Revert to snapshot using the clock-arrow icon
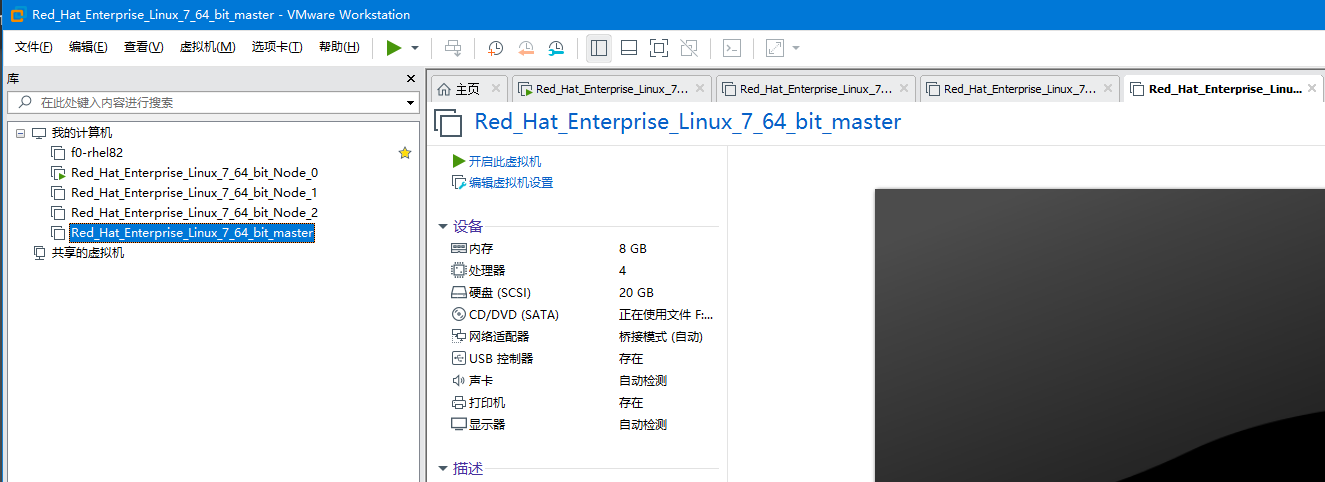The width and height of the screenshot is (1325, 482). (526, 47)
